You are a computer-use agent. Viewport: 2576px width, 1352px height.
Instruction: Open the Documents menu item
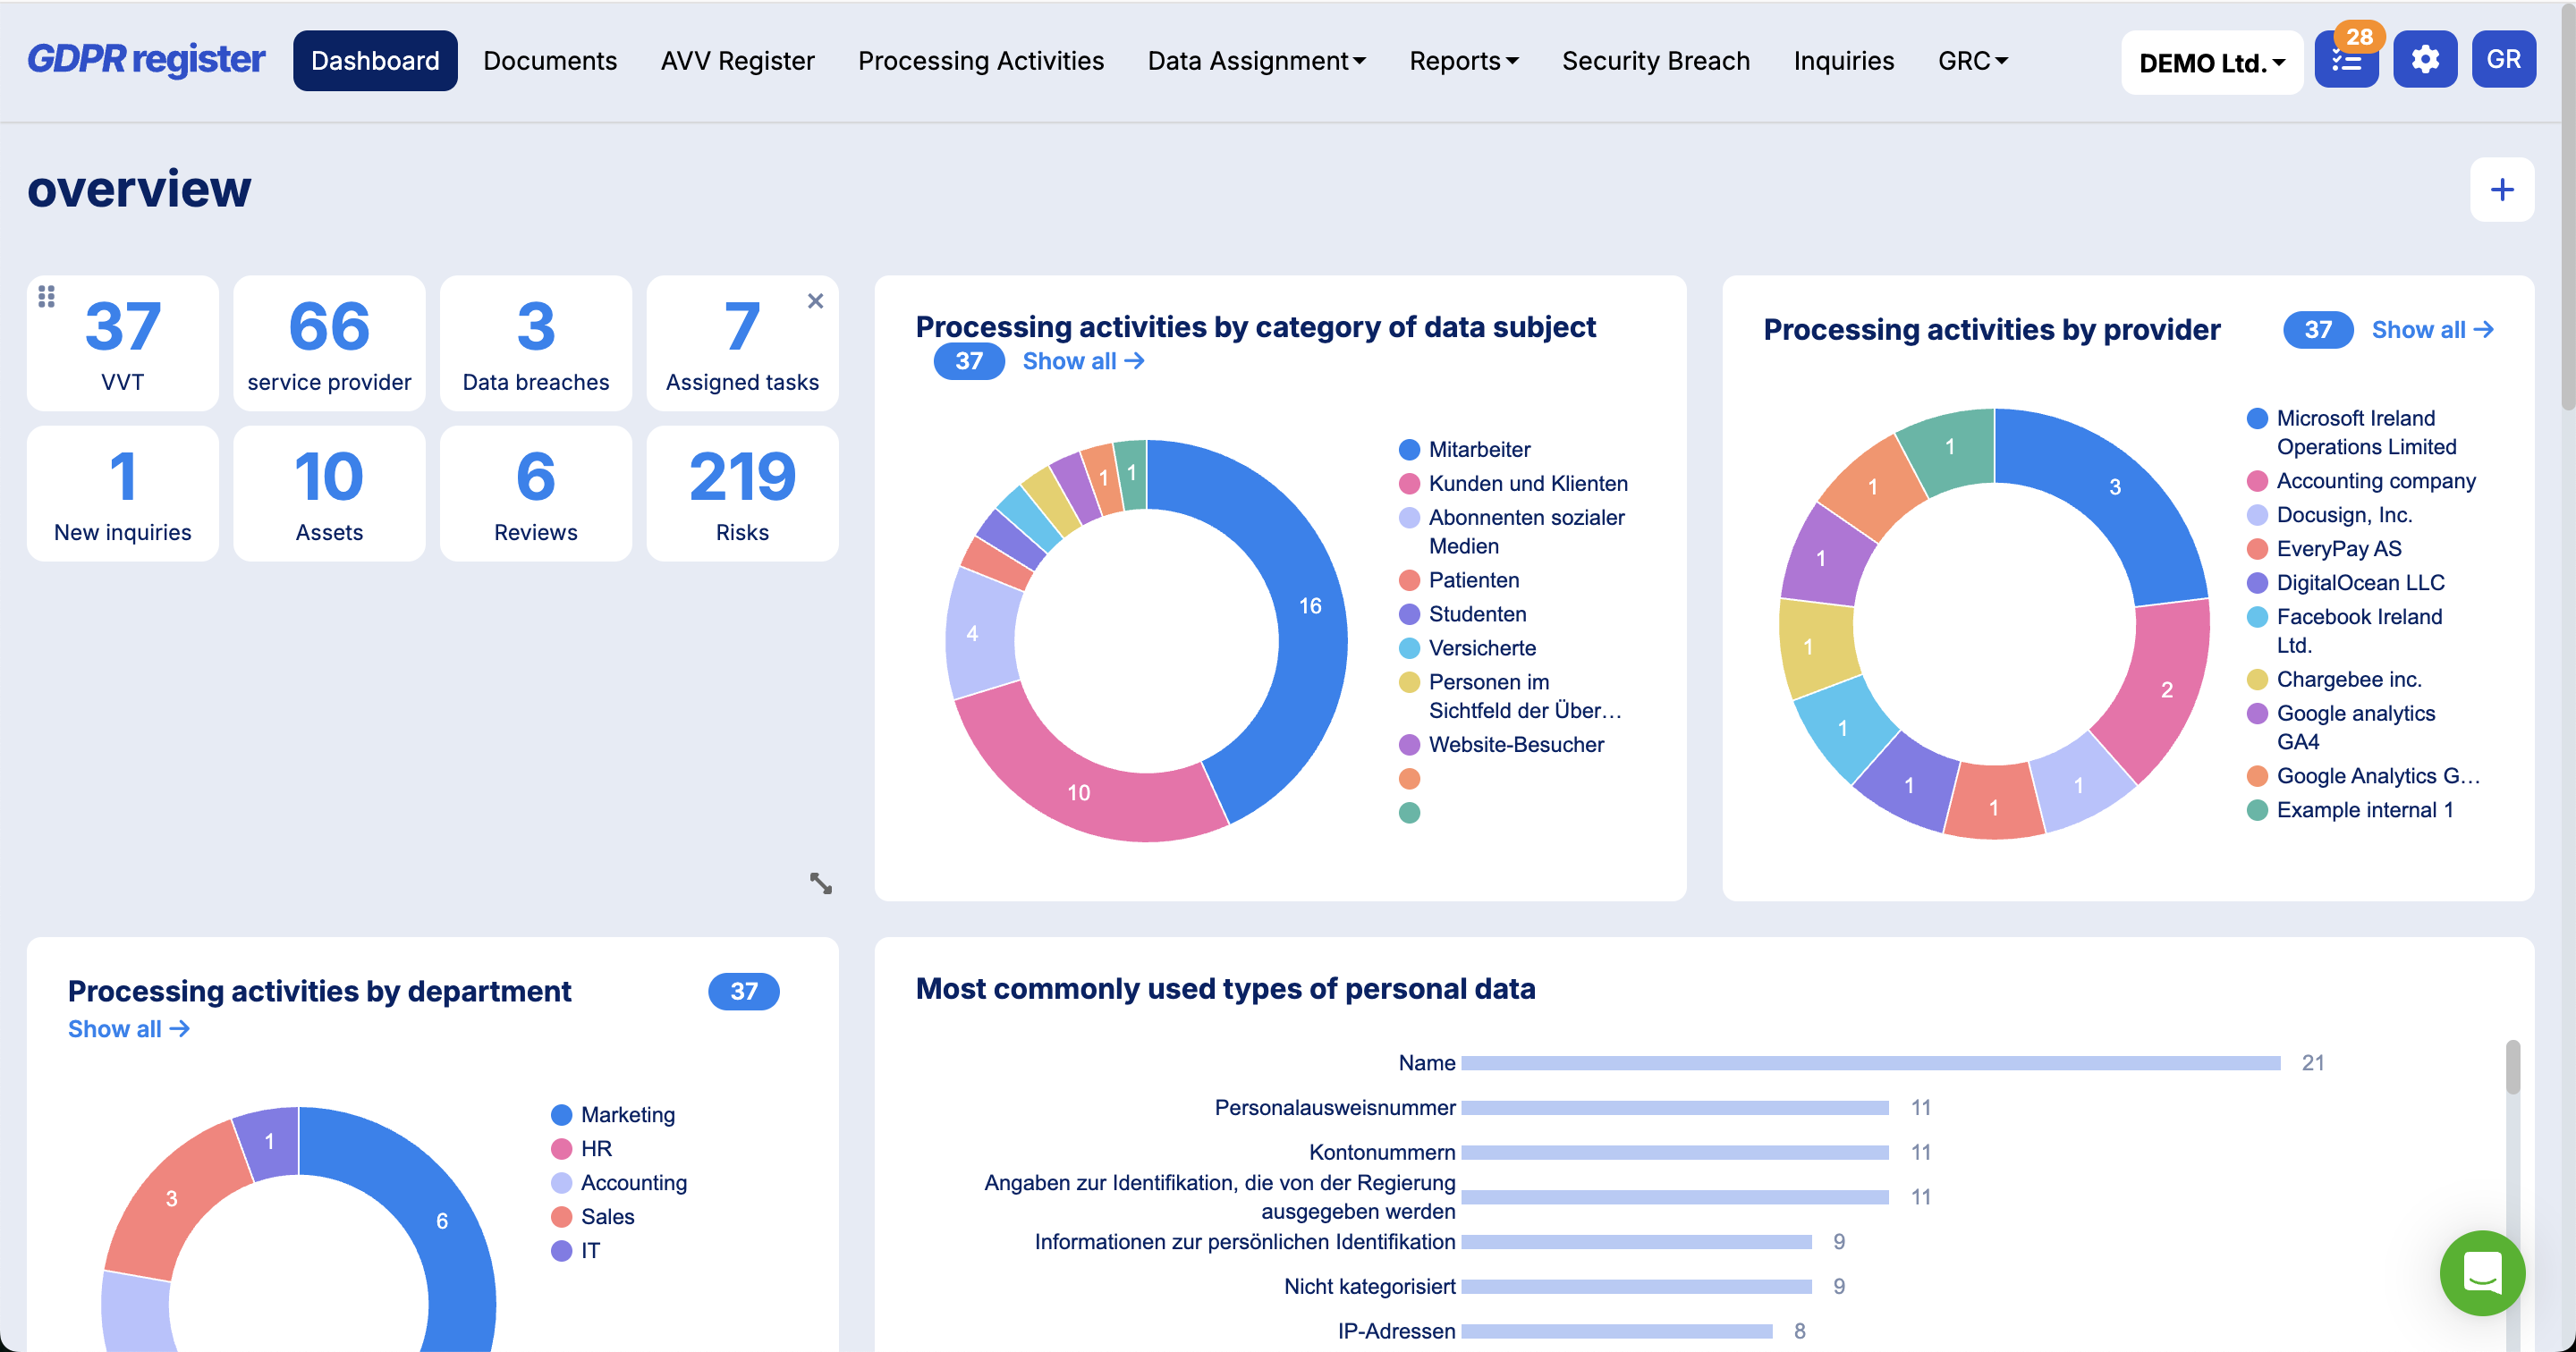click(x=550, y=61)
